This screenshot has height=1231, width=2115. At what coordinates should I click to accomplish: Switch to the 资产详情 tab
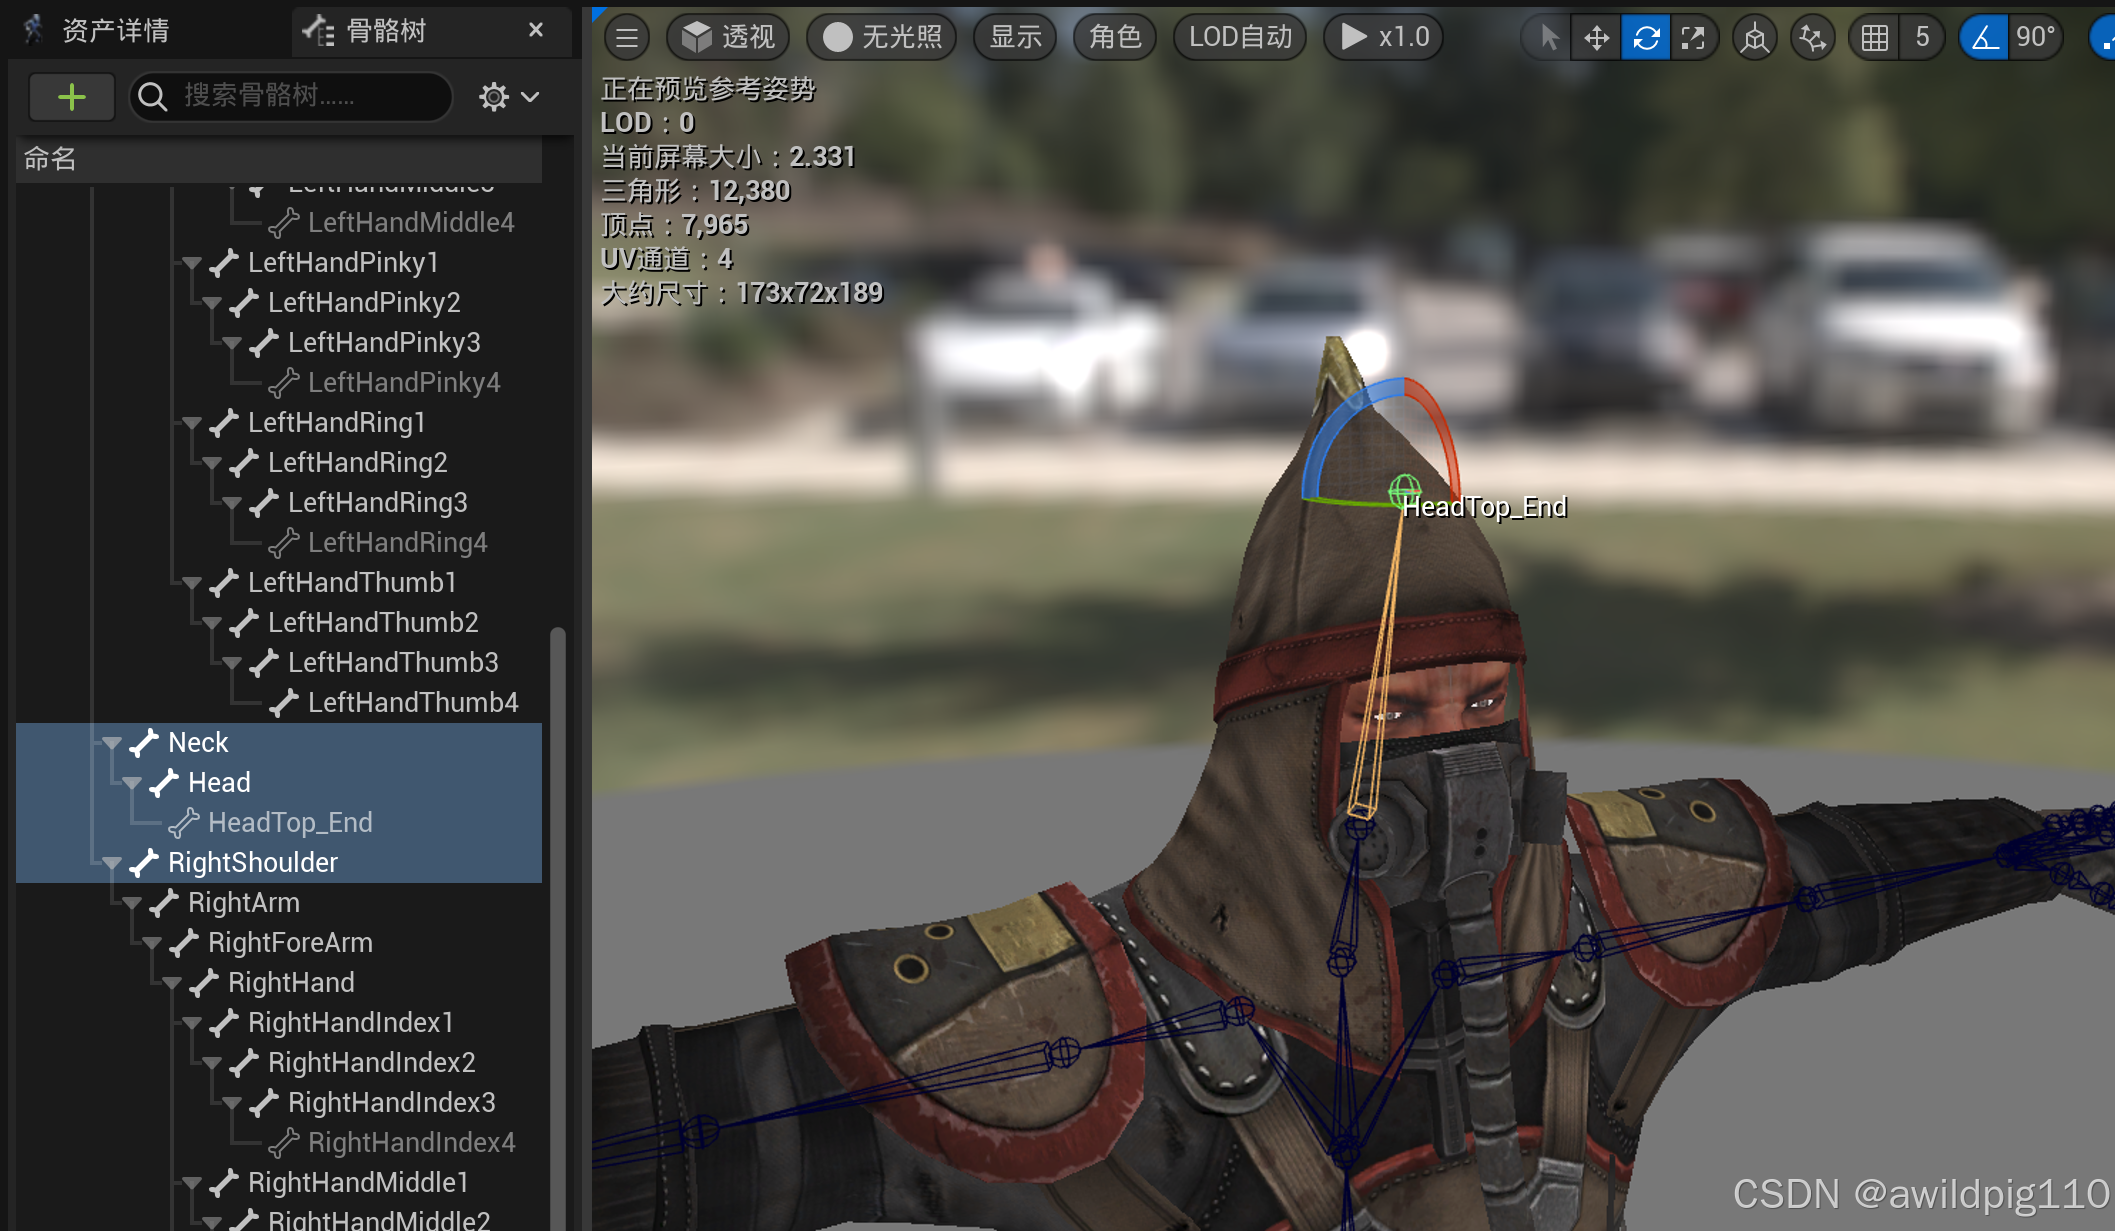115,30
